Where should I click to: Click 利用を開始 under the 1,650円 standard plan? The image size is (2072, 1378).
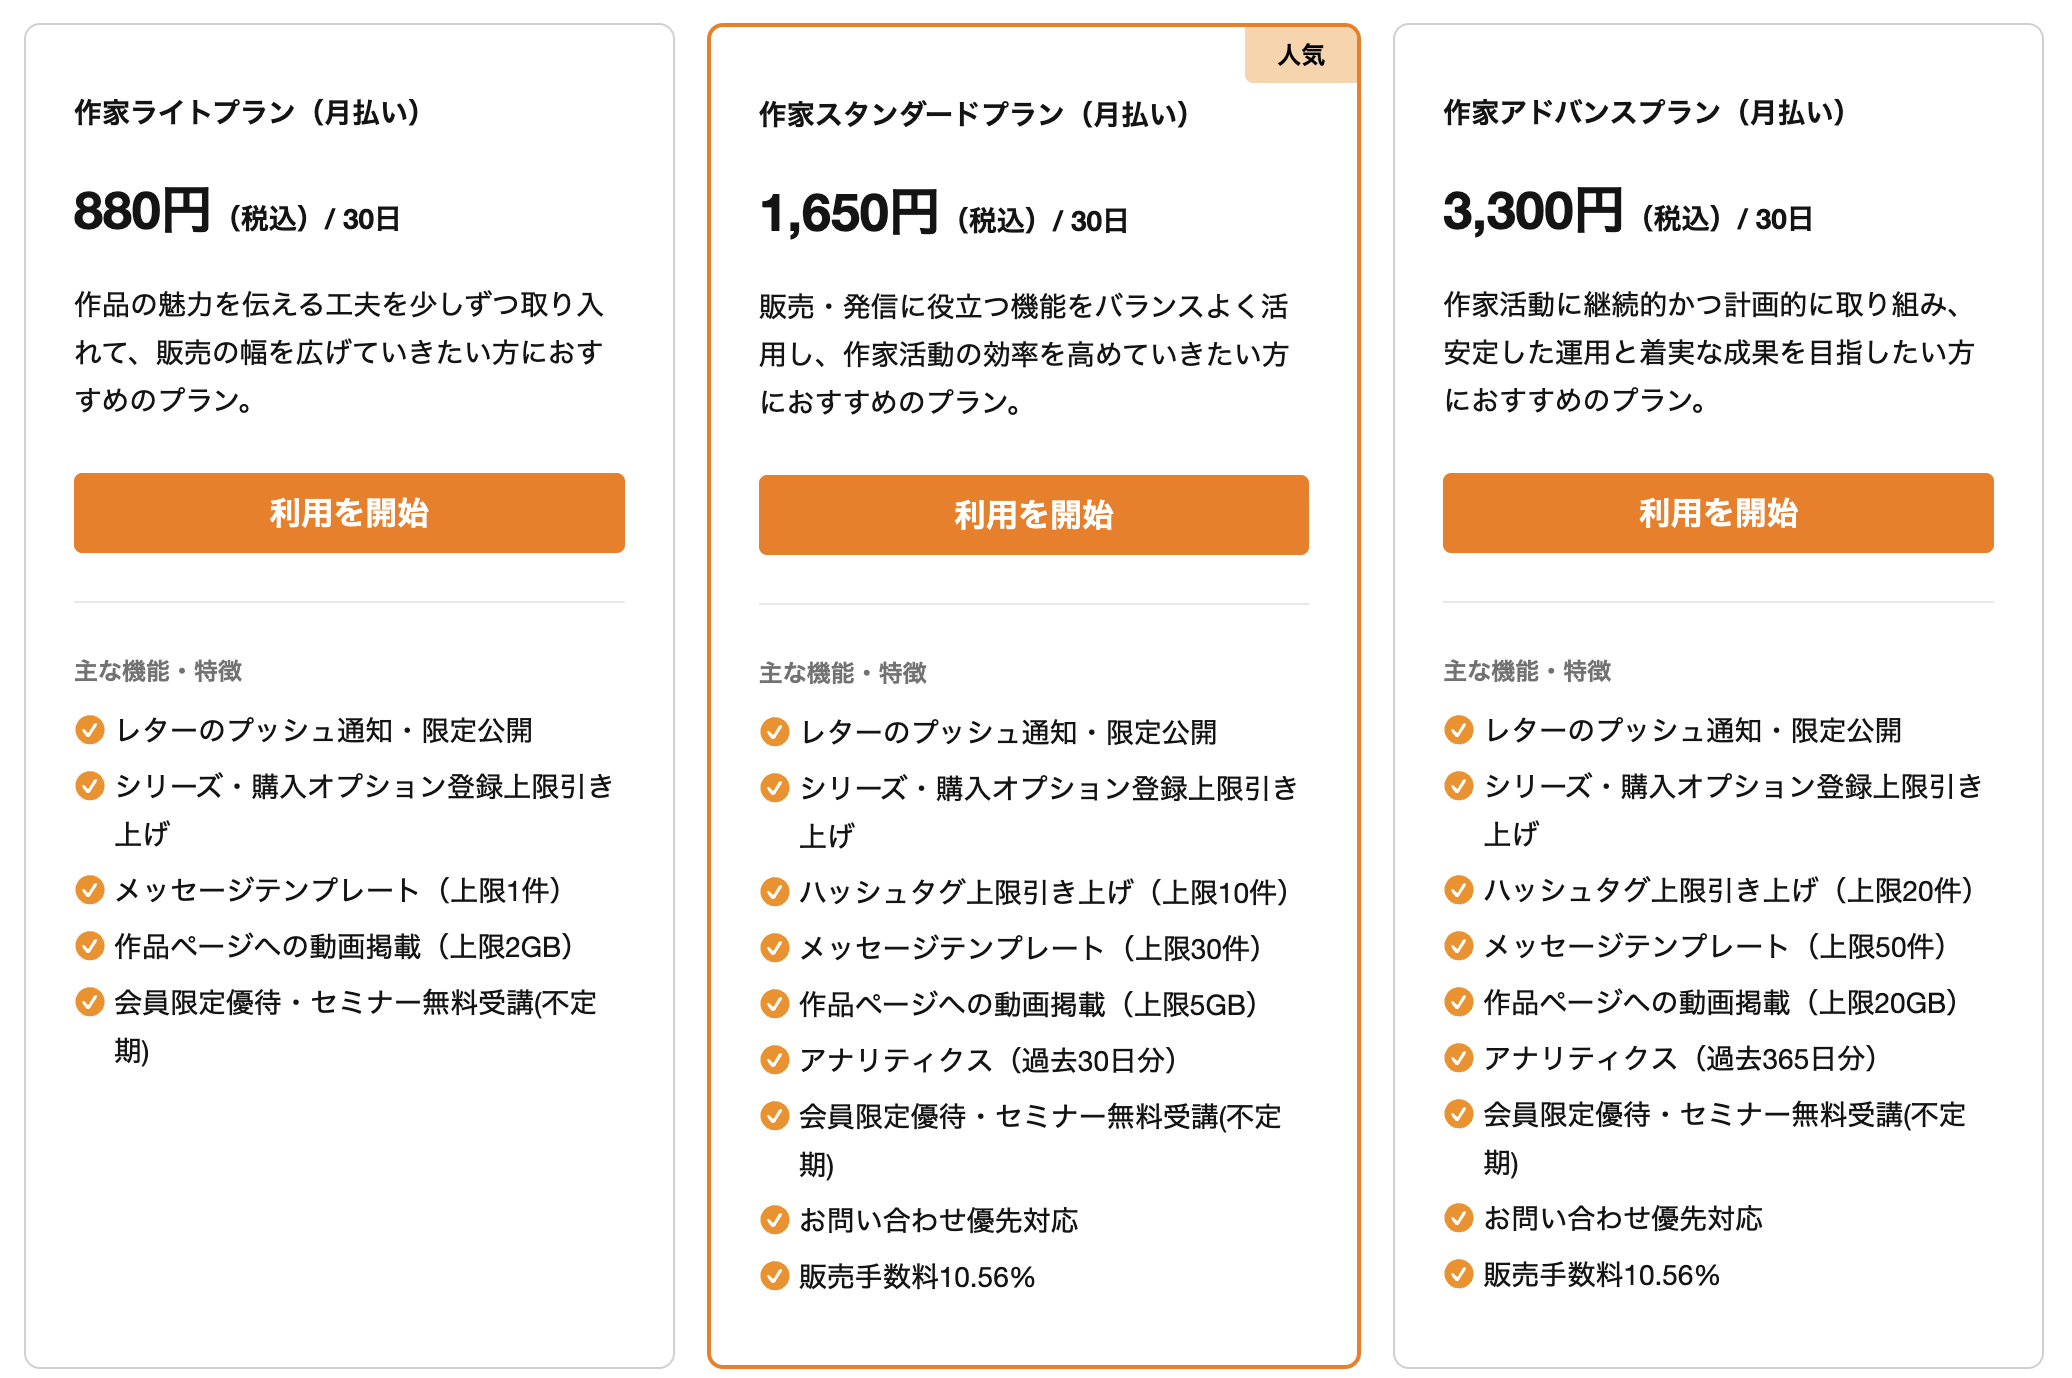pyautogui.click(x=1033, y=515)
